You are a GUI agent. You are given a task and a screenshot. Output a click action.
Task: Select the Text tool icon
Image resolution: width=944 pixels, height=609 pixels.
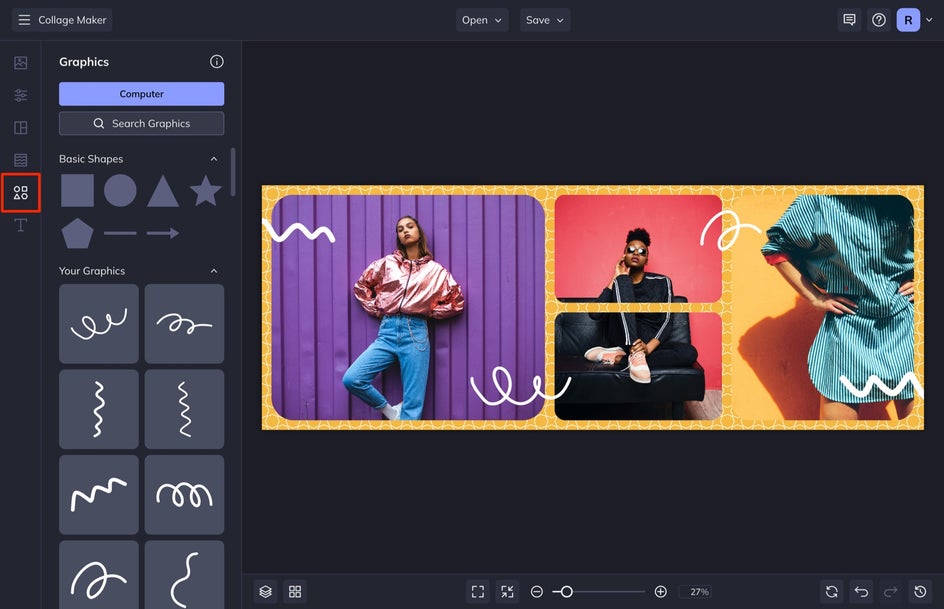[20, 225]
